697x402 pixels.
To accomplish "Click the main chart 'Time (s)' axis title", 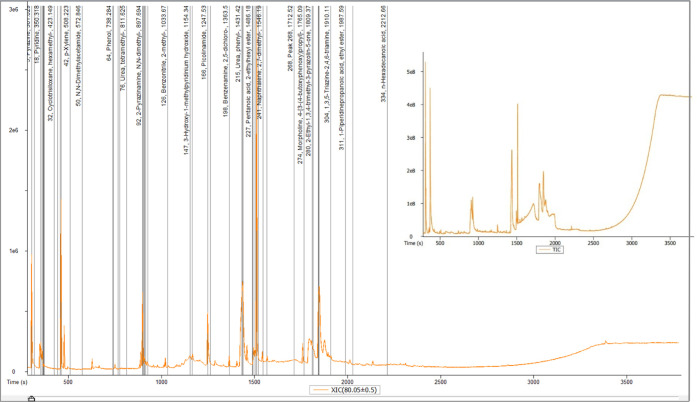I will coord(17,382).
